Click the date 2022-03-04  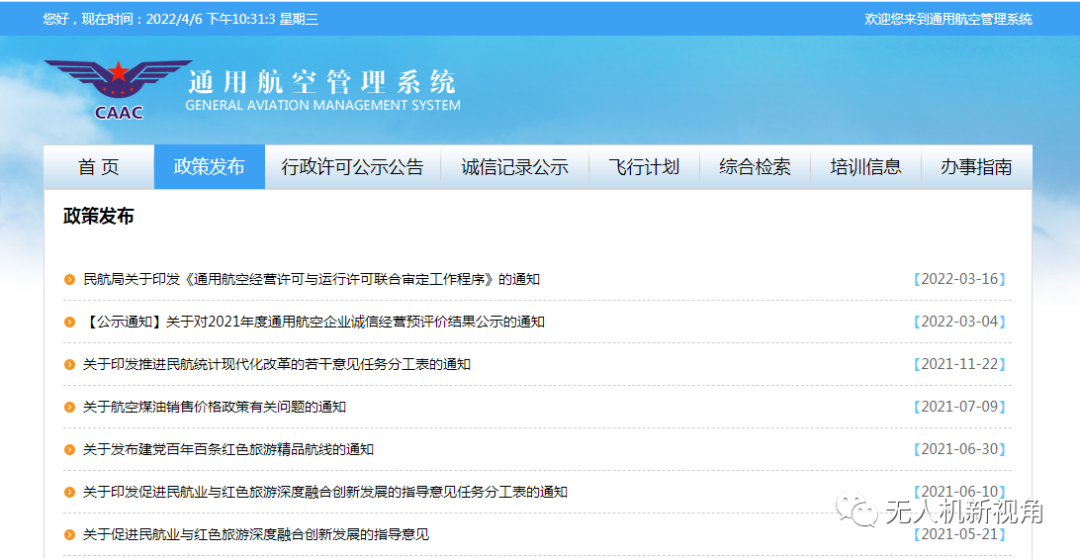[x=959, y=321]
